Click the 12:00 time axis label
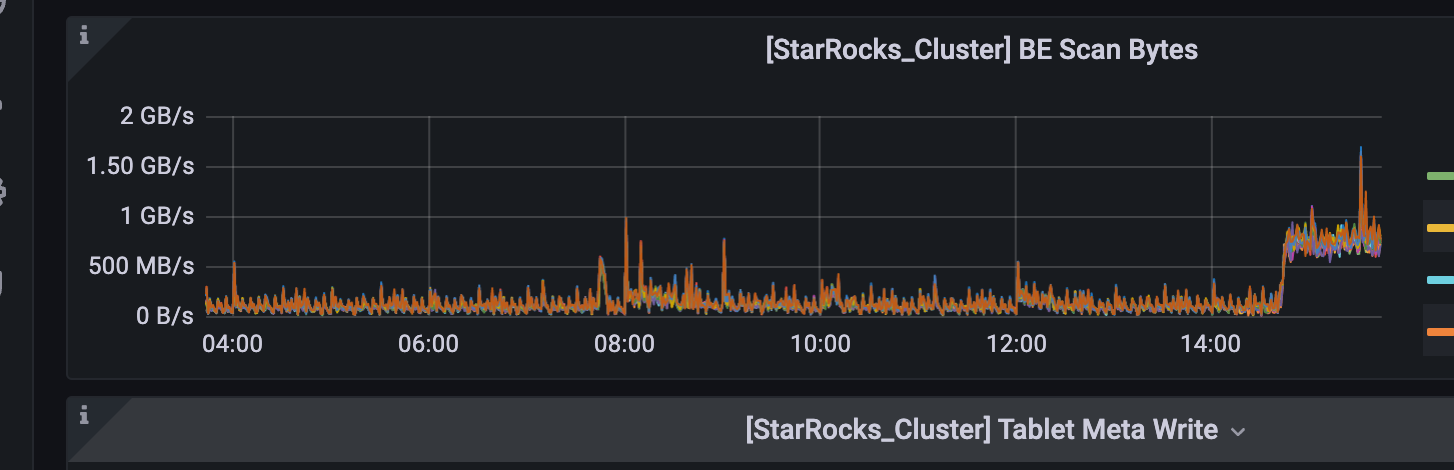The width and height of the screenshot is (1454, 470). point(1016,345)
